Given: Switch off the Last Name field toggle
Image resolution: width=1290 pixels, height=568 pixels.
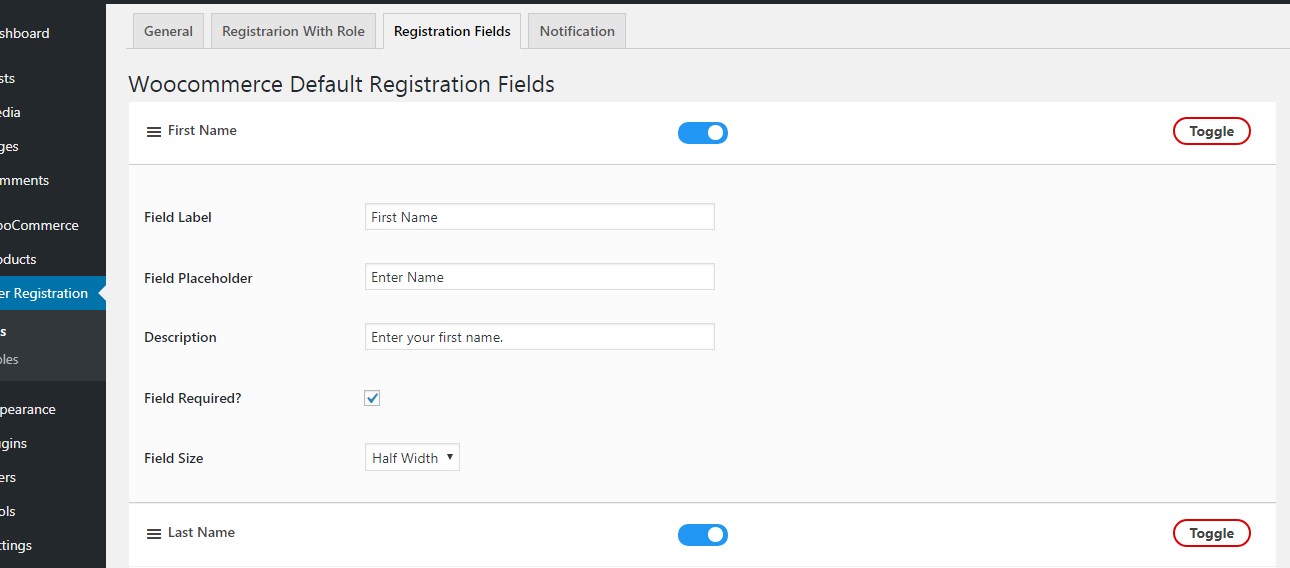Looking at the screenshot, I should (x=703, y=535).
